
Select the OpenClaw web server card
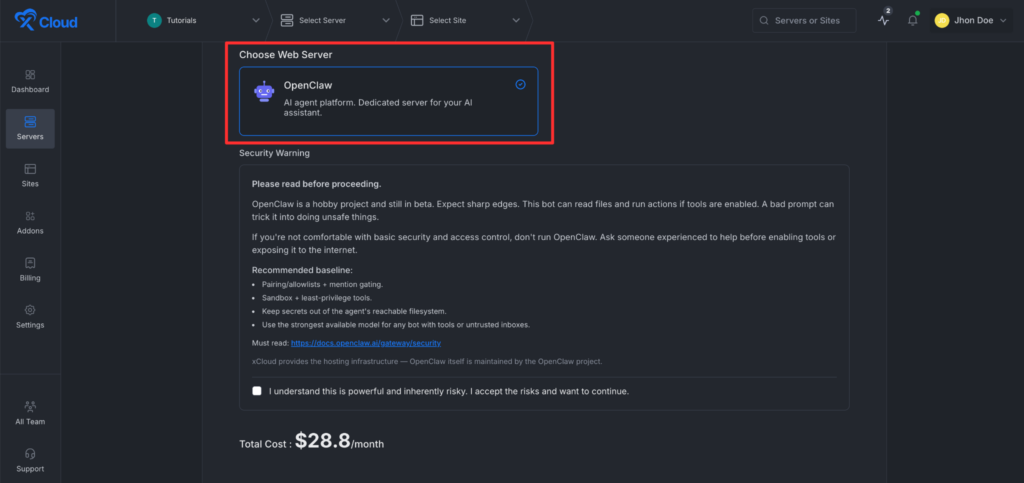point(389,101)
